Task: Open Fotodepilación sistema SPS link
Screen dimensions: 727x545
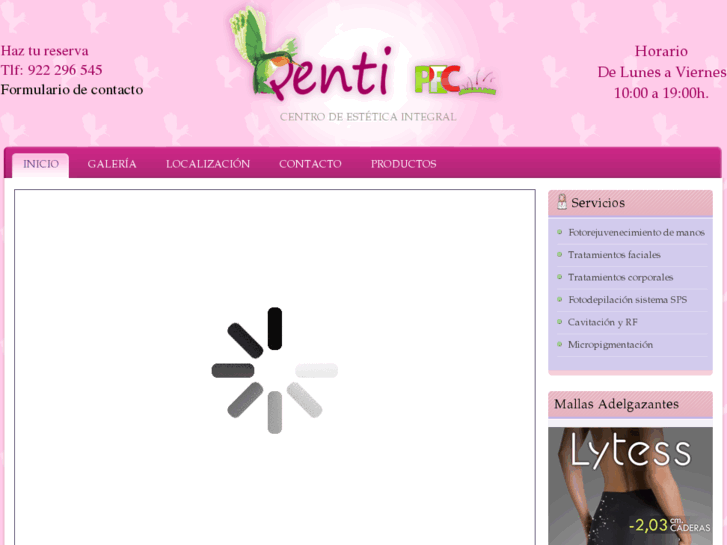Action: click(627, 300)
